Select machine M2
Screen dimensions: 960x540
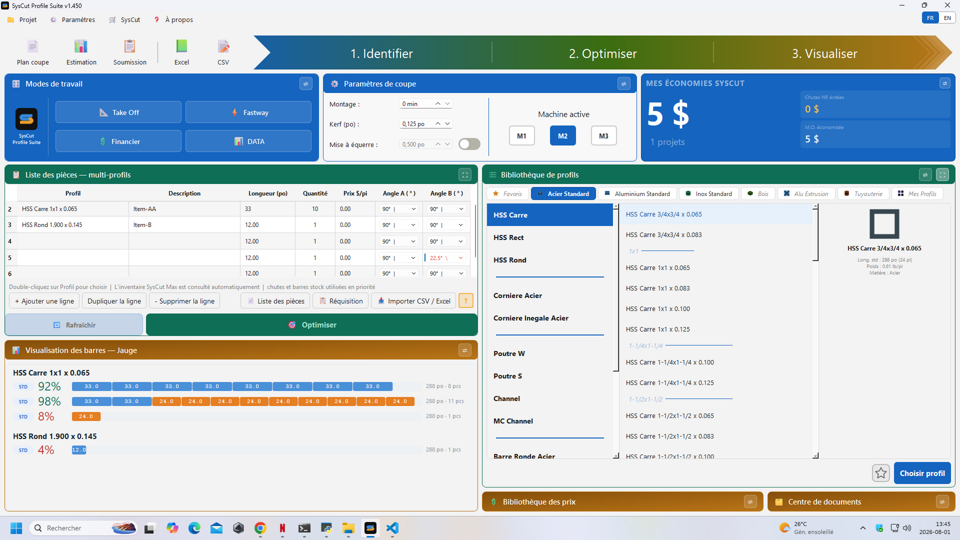pyautogui.click(x=563, y=135)
